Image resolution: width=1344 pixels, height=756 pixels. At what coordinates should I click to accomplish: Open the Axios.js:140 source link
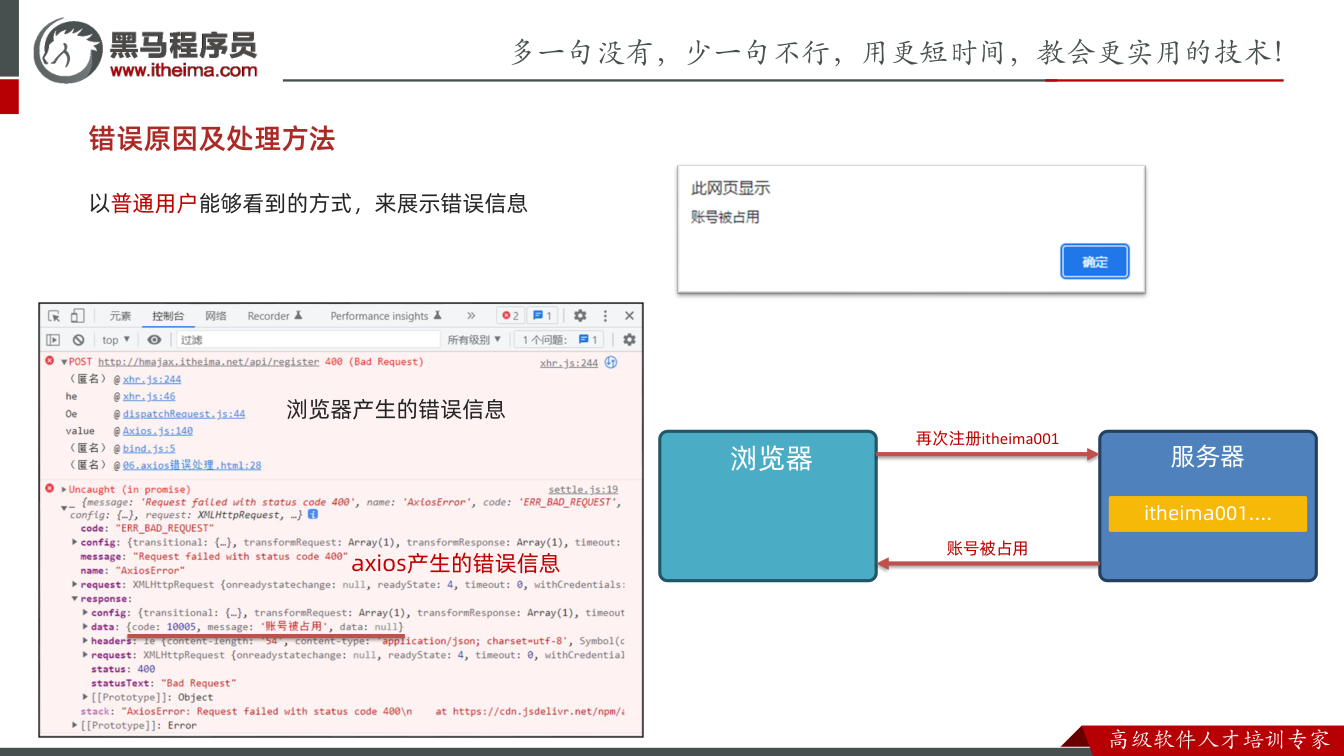tap(158, 431)
